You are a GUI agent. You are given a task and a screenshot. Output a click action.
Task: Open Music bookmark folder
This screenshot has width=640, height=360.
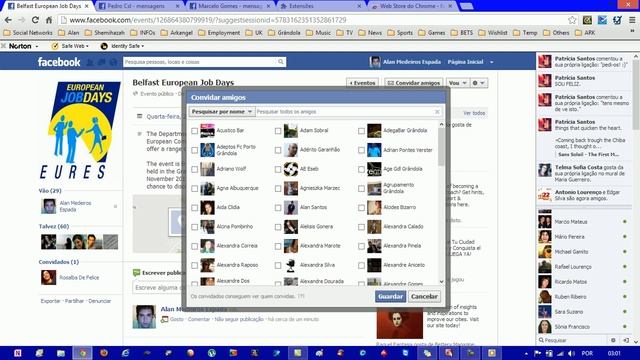tap(318, 33)
